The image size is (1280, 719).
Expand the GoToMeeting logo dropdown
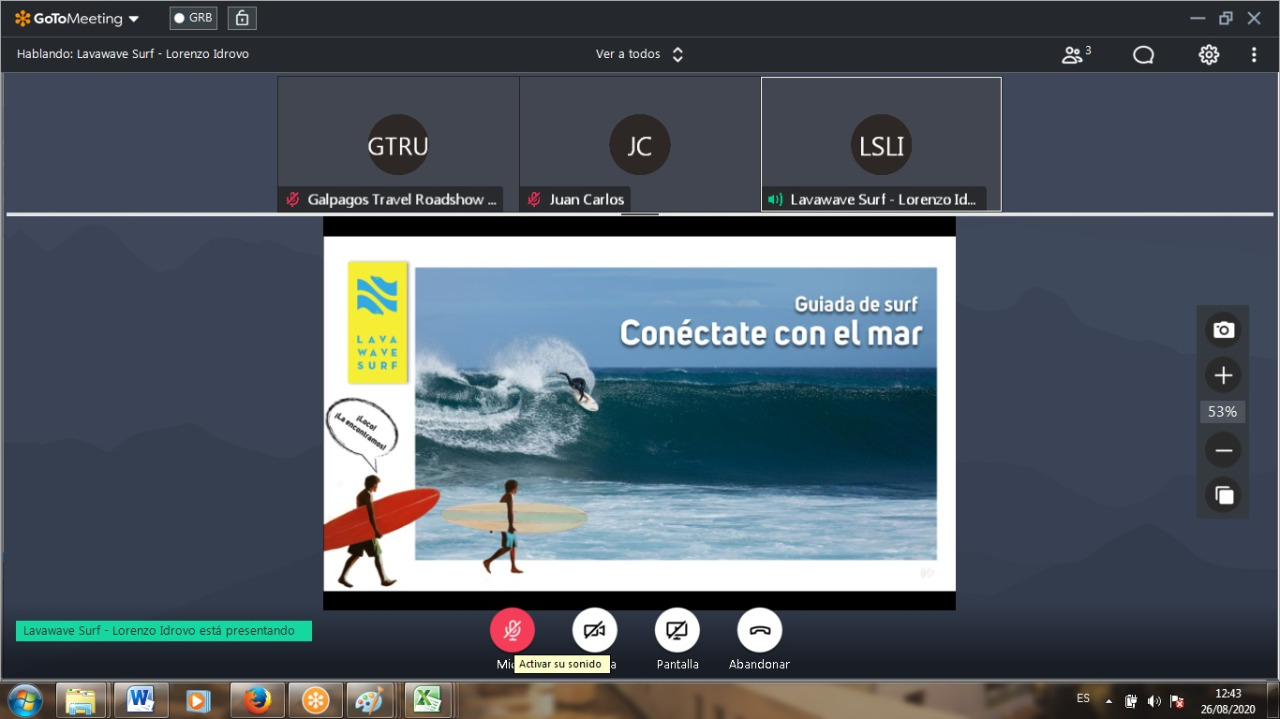click(x=77, y=19)
